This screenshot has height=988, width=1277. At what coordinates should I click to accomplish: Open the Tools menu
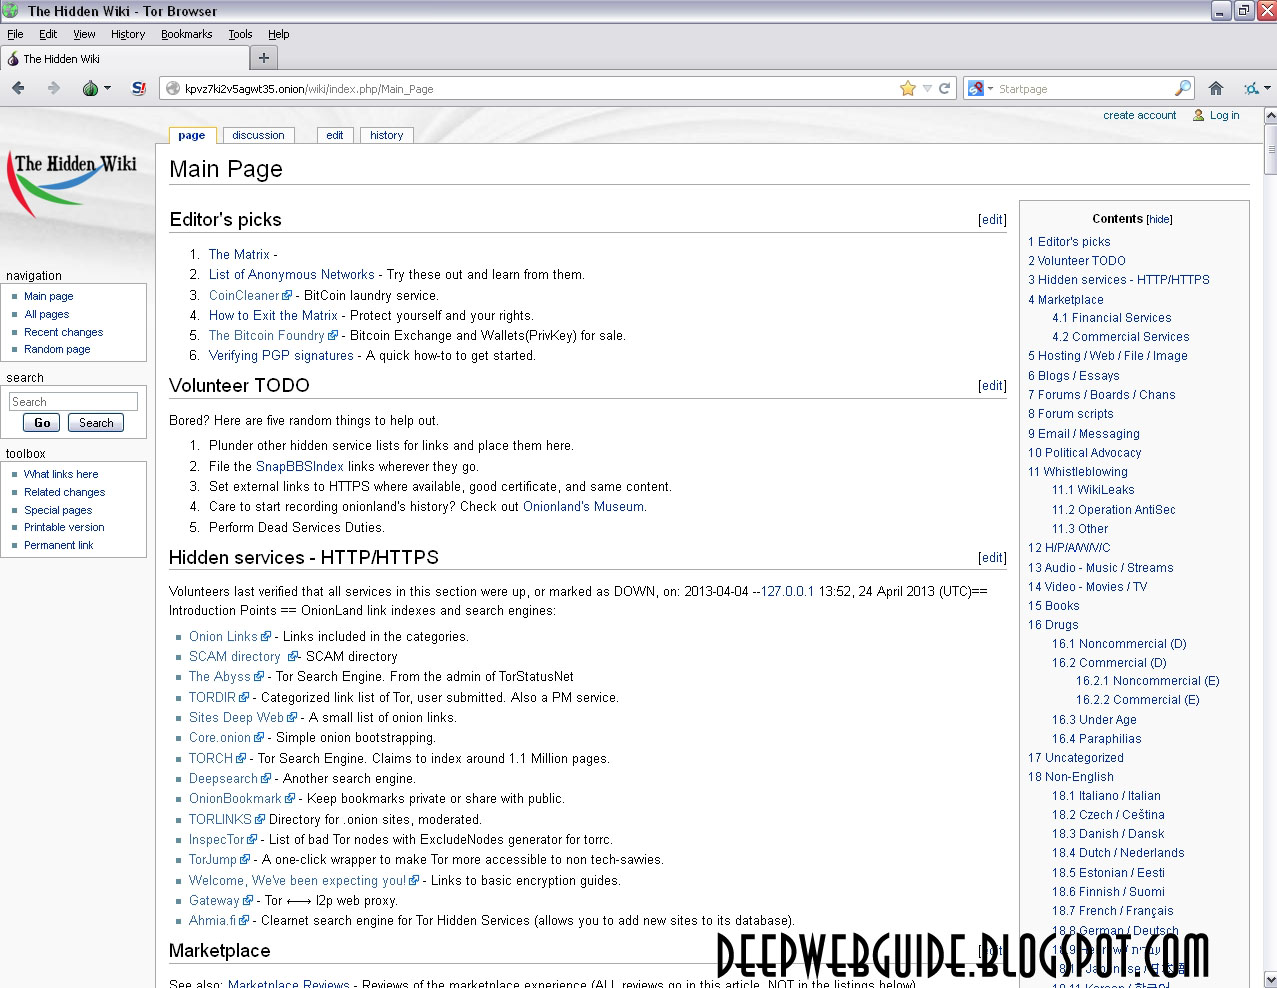pyautogui.click(x=240, y=34)
